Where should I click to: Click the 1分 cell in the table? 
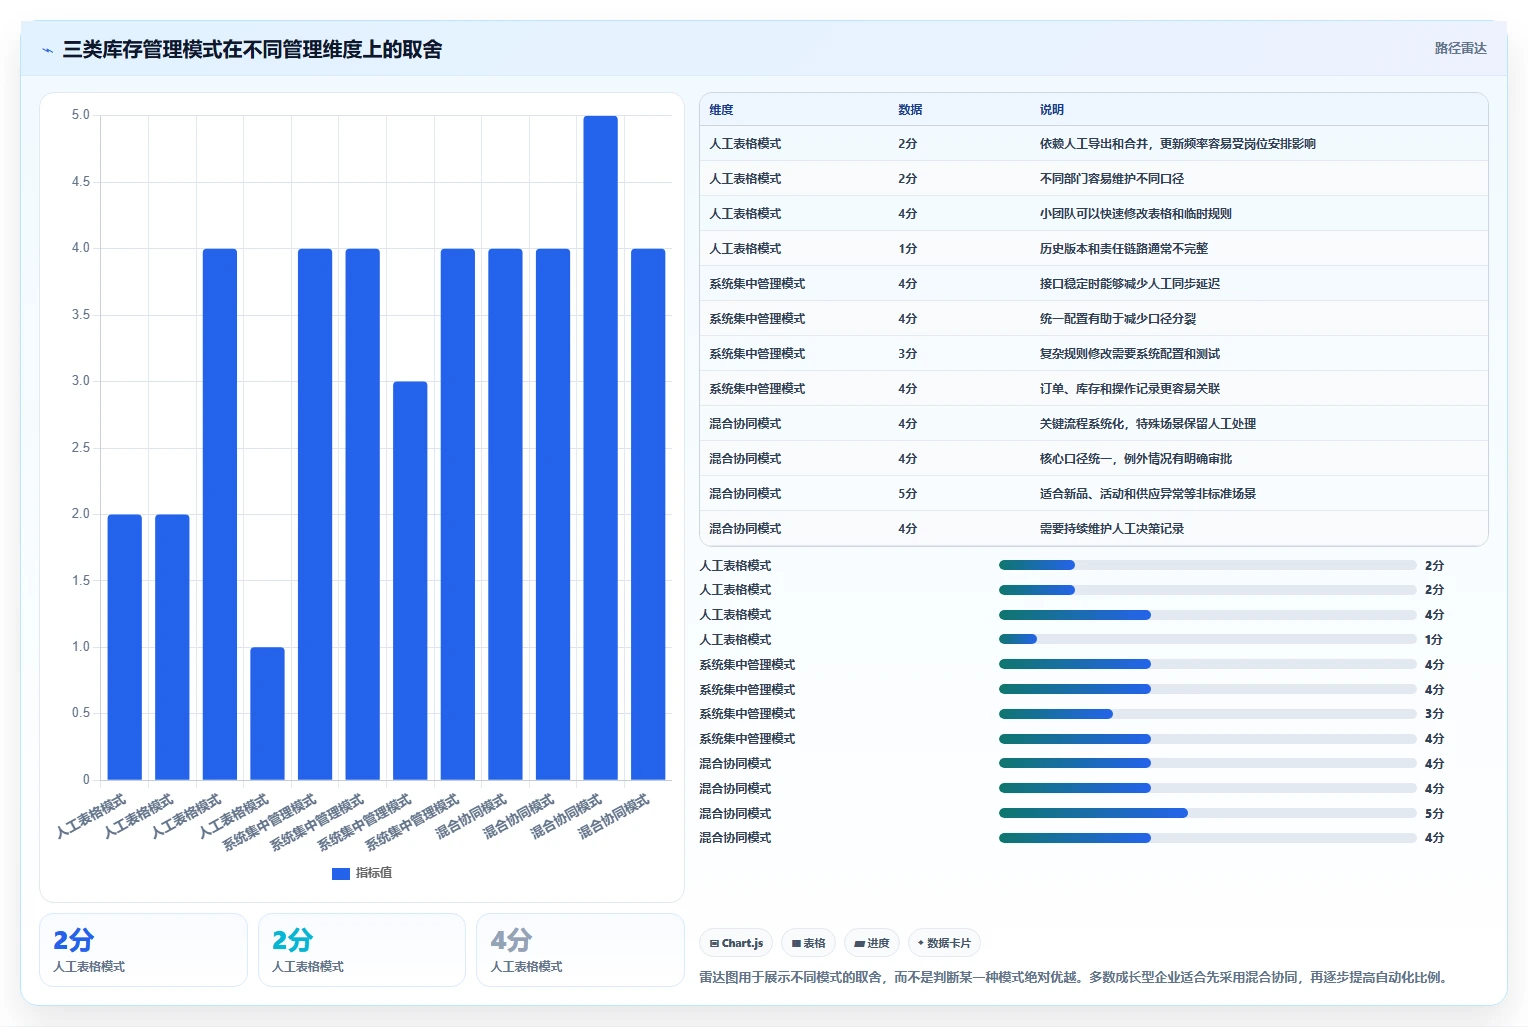coord(907,249)
